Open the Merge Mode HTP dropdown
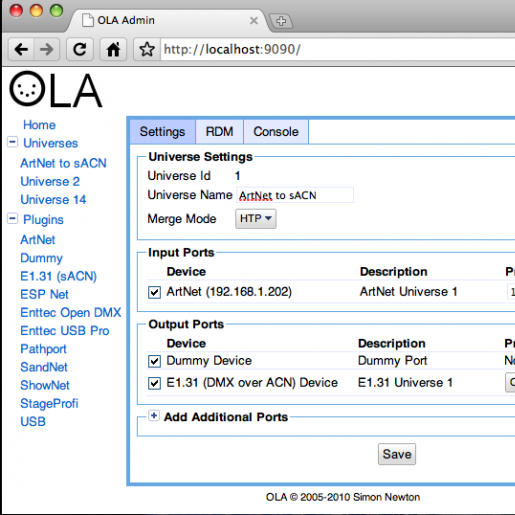This screenshot has width=515, height=515. (x=256, y=219)
